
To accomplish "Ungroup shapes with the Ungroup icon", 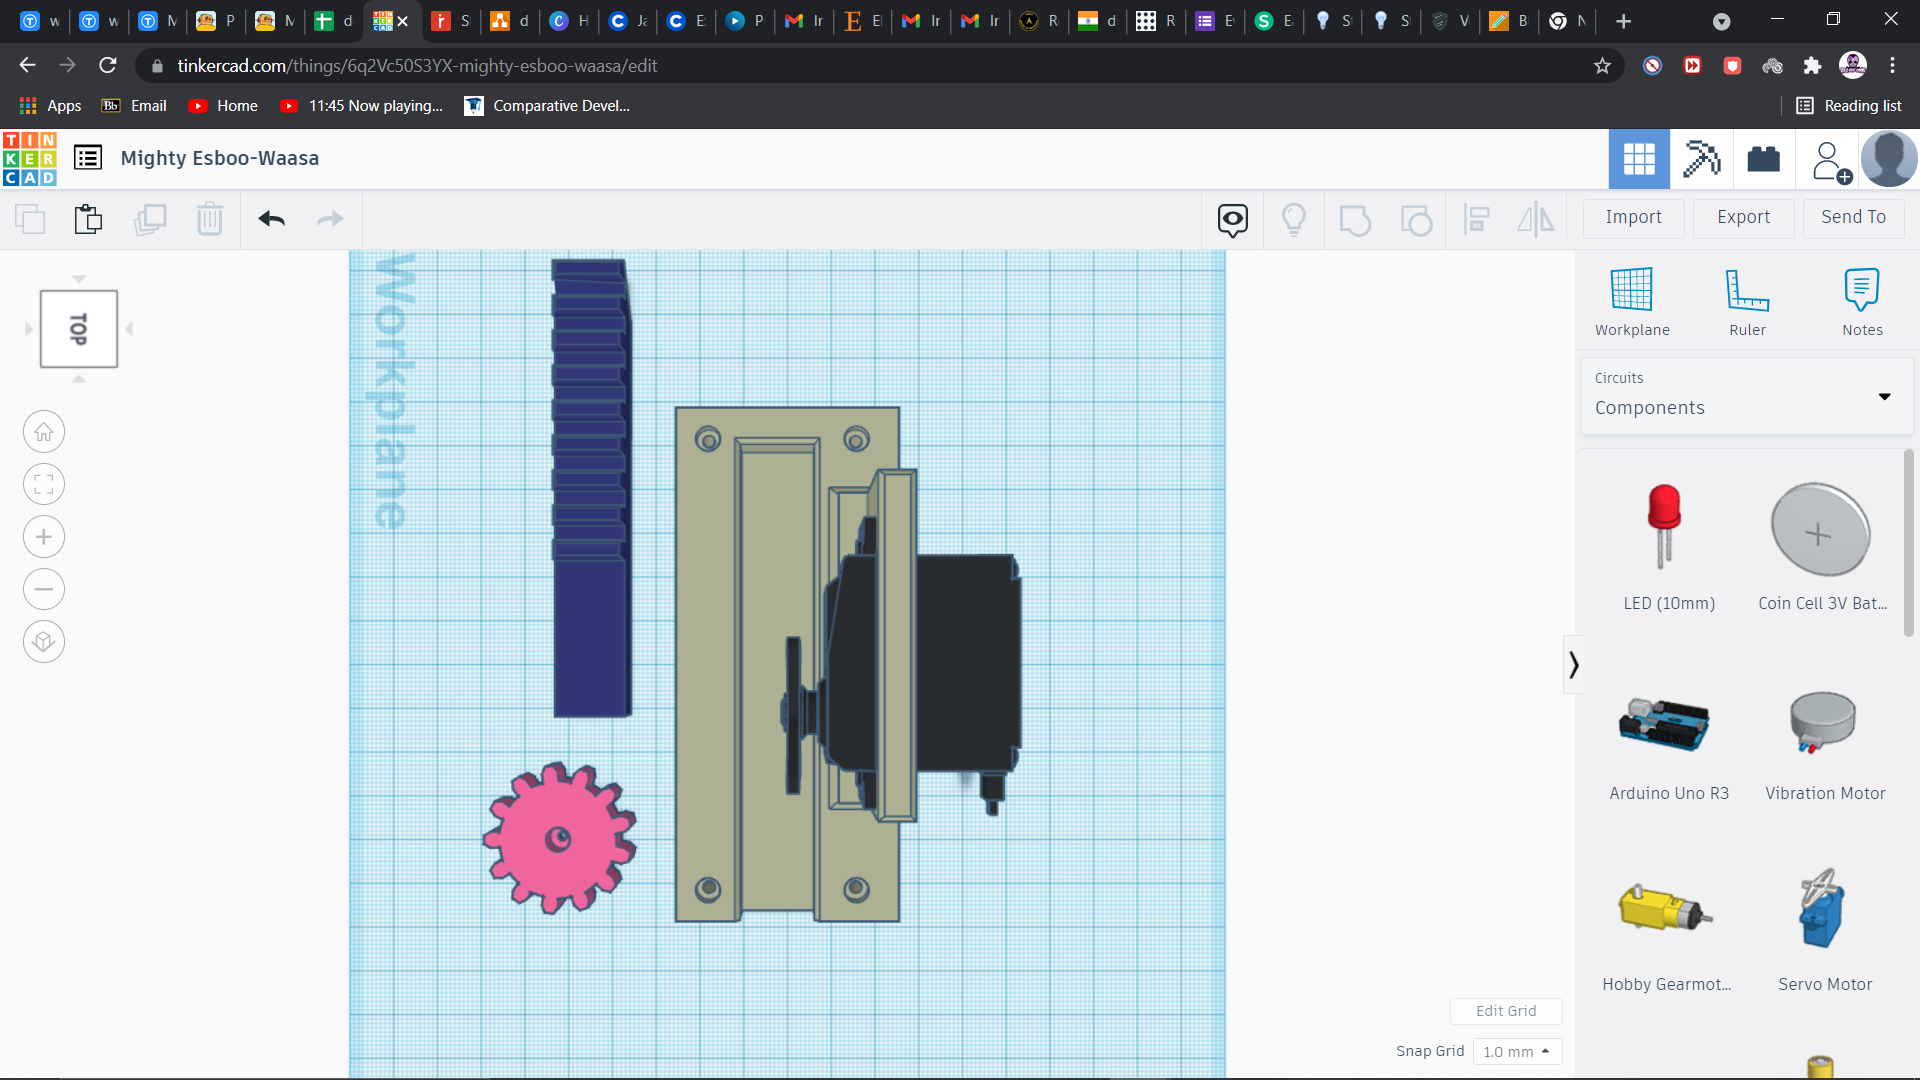I will [x=1416, y=218].
